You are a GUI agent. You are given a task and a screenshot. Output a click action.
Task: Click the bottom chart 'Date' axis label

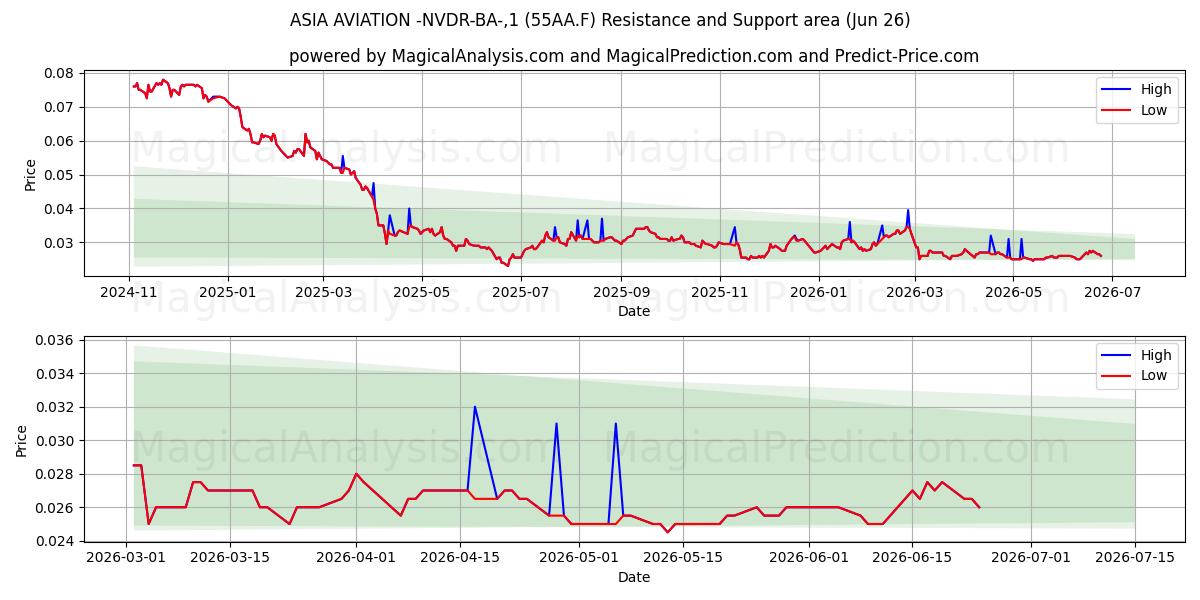coord(634,577)
